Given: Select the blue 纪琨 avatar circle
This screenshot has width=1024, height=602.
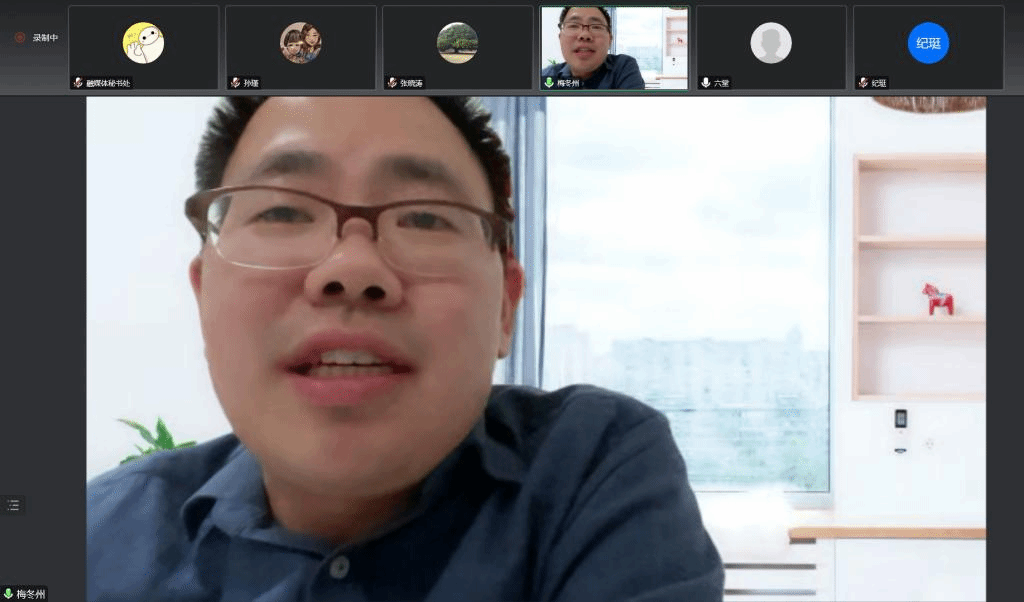Looking at the screenshot, I should pos(928,43).
